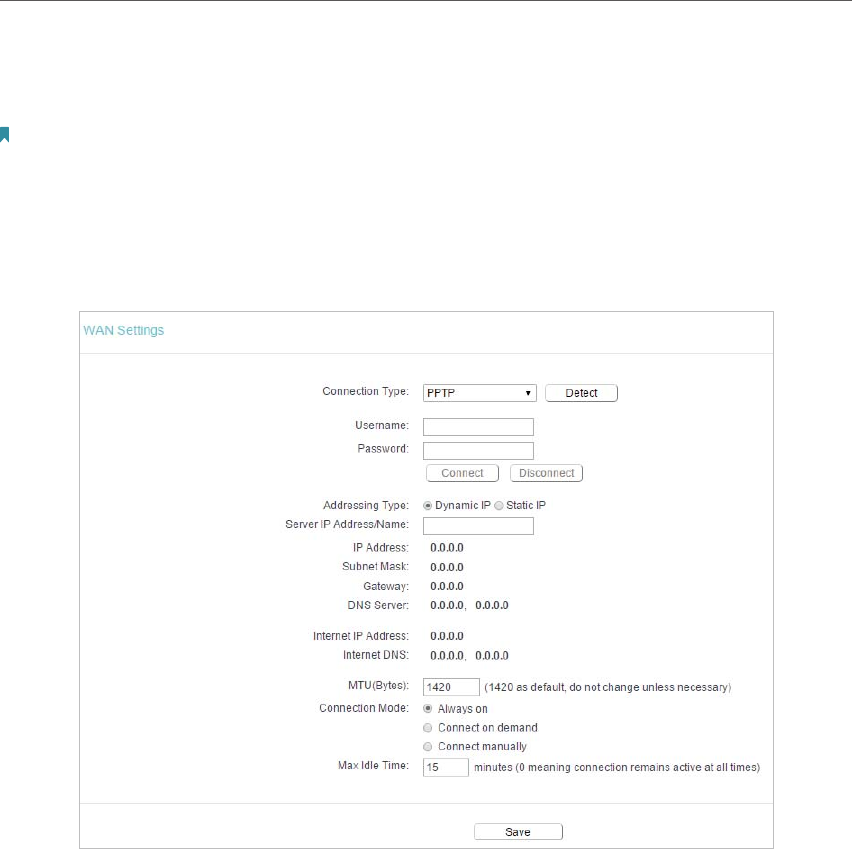This screenshot has height=849, width=852.
Task: Select the Always on connection mode
Action: [428, 709]
